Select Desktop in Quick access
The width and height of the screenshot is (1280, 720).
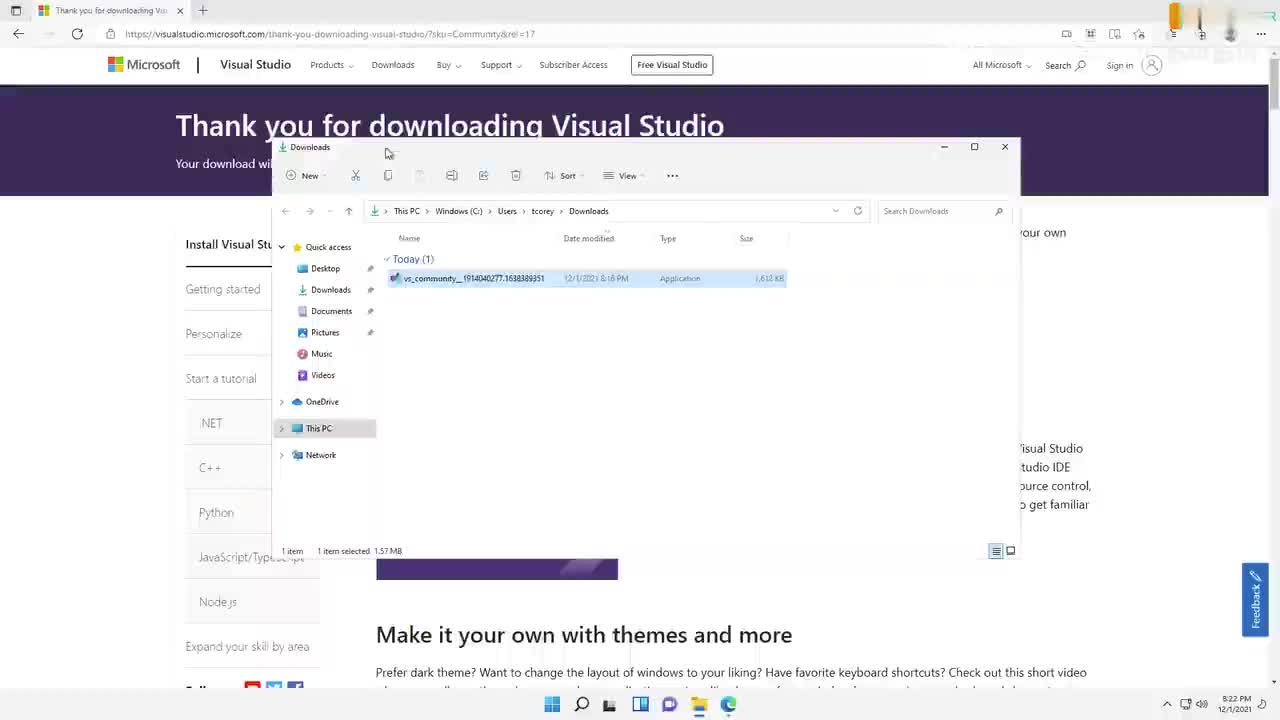coord(325,269)
